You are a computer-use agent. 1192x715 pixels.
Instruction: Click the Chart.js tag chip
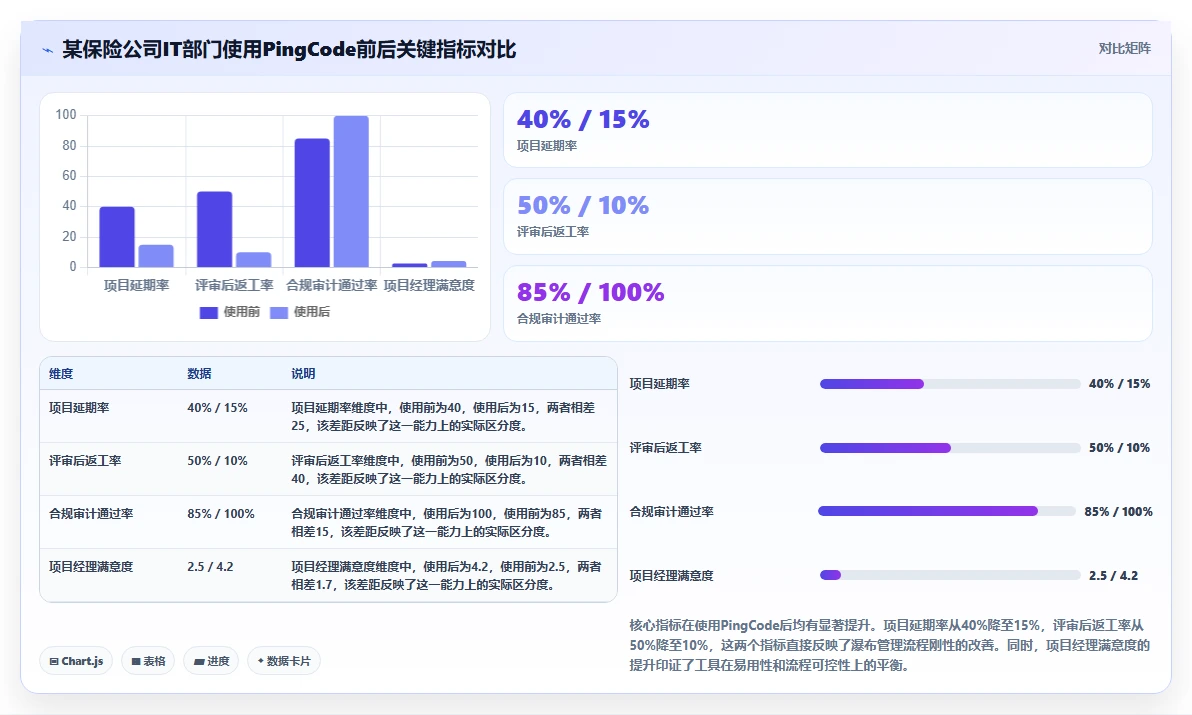click(76, 661)
